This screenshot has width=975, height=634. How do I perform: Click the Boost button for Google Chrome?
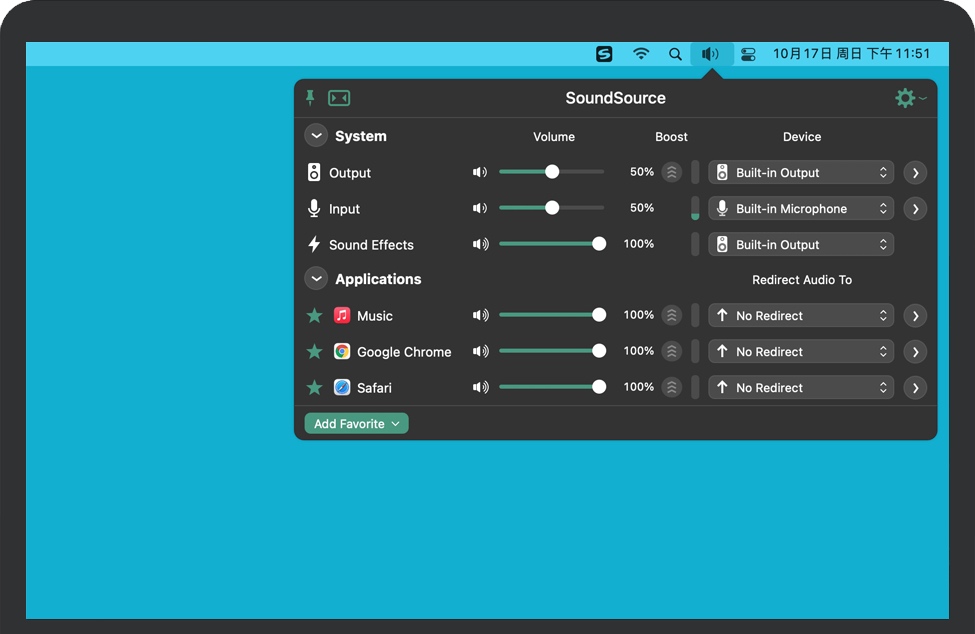tap(672, 351)
